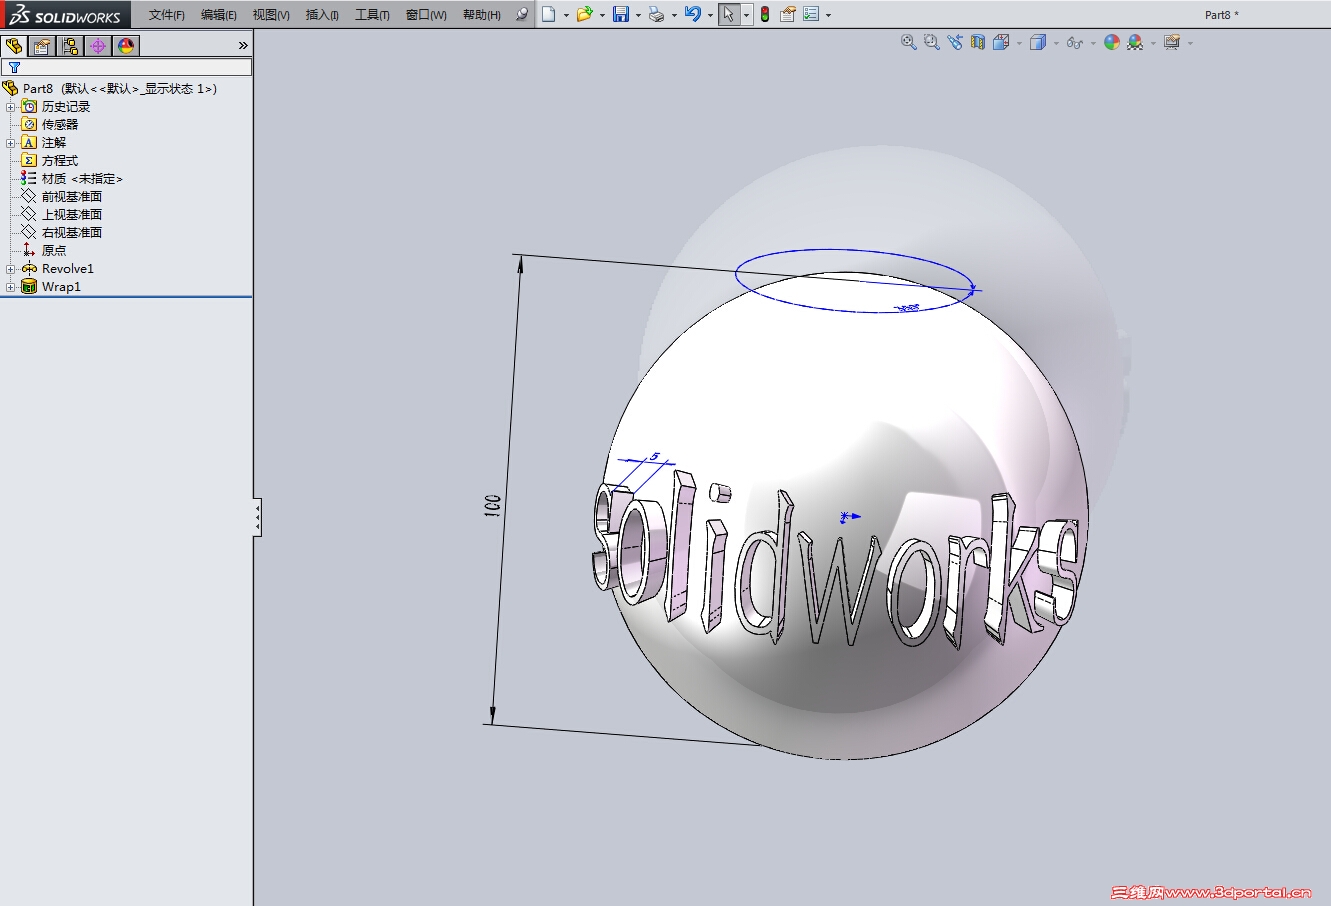Undo the last action with the blue arrow
This screenshot has height=906, width=1331.
tap(693, 14)
